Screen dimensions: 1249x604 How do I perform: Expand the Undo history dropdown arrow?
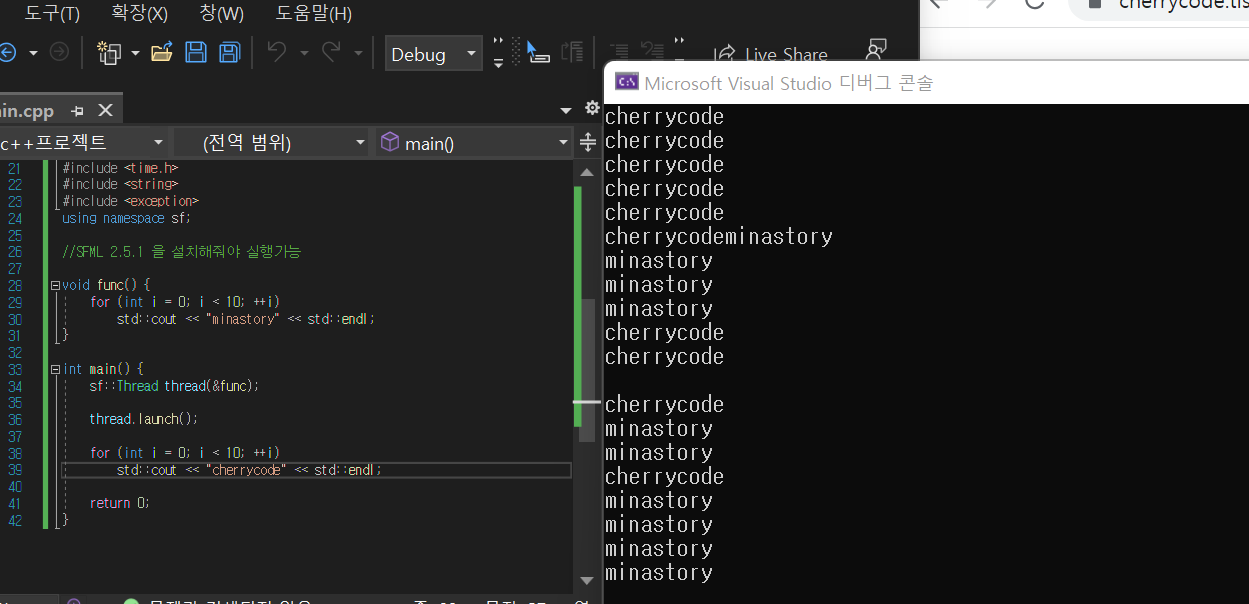click(304, 53)
